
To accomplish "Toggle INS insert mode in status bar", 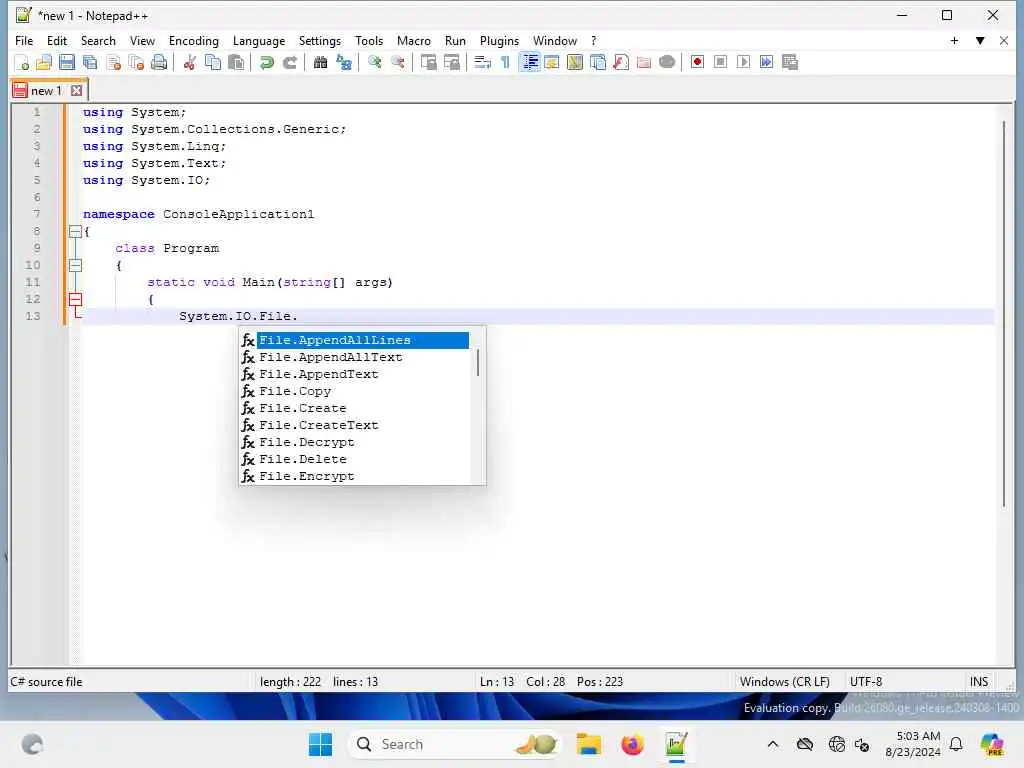I will [978, 681].
